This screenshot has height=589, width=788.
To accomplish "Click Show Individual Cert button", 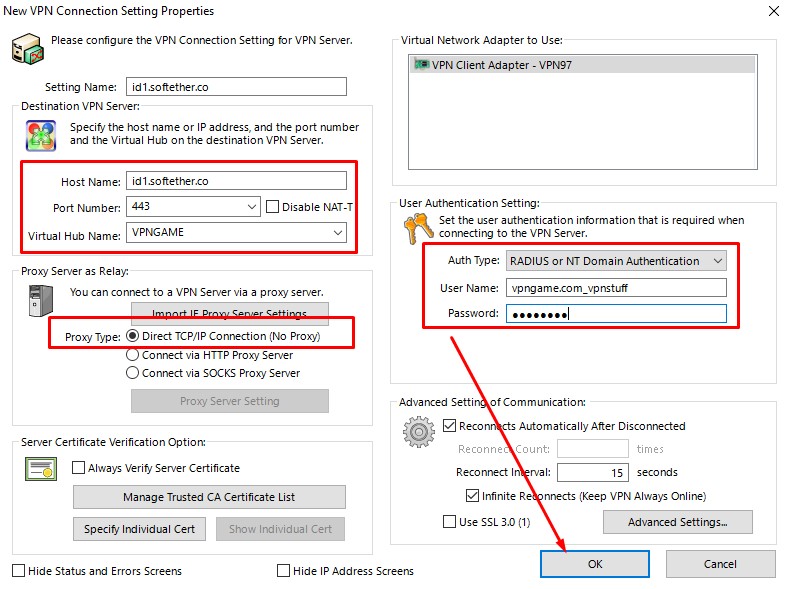I will 280,529.
